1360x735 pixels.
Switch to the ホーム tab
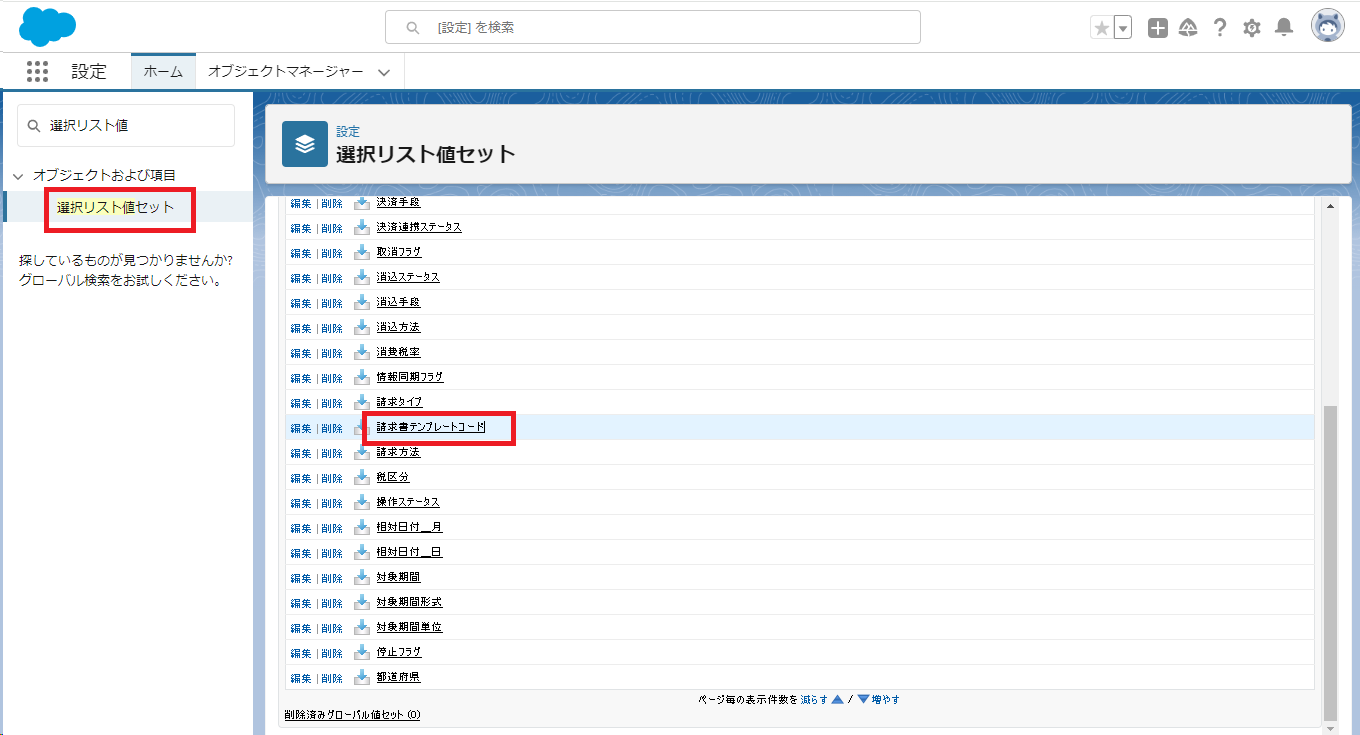(163, 72)
